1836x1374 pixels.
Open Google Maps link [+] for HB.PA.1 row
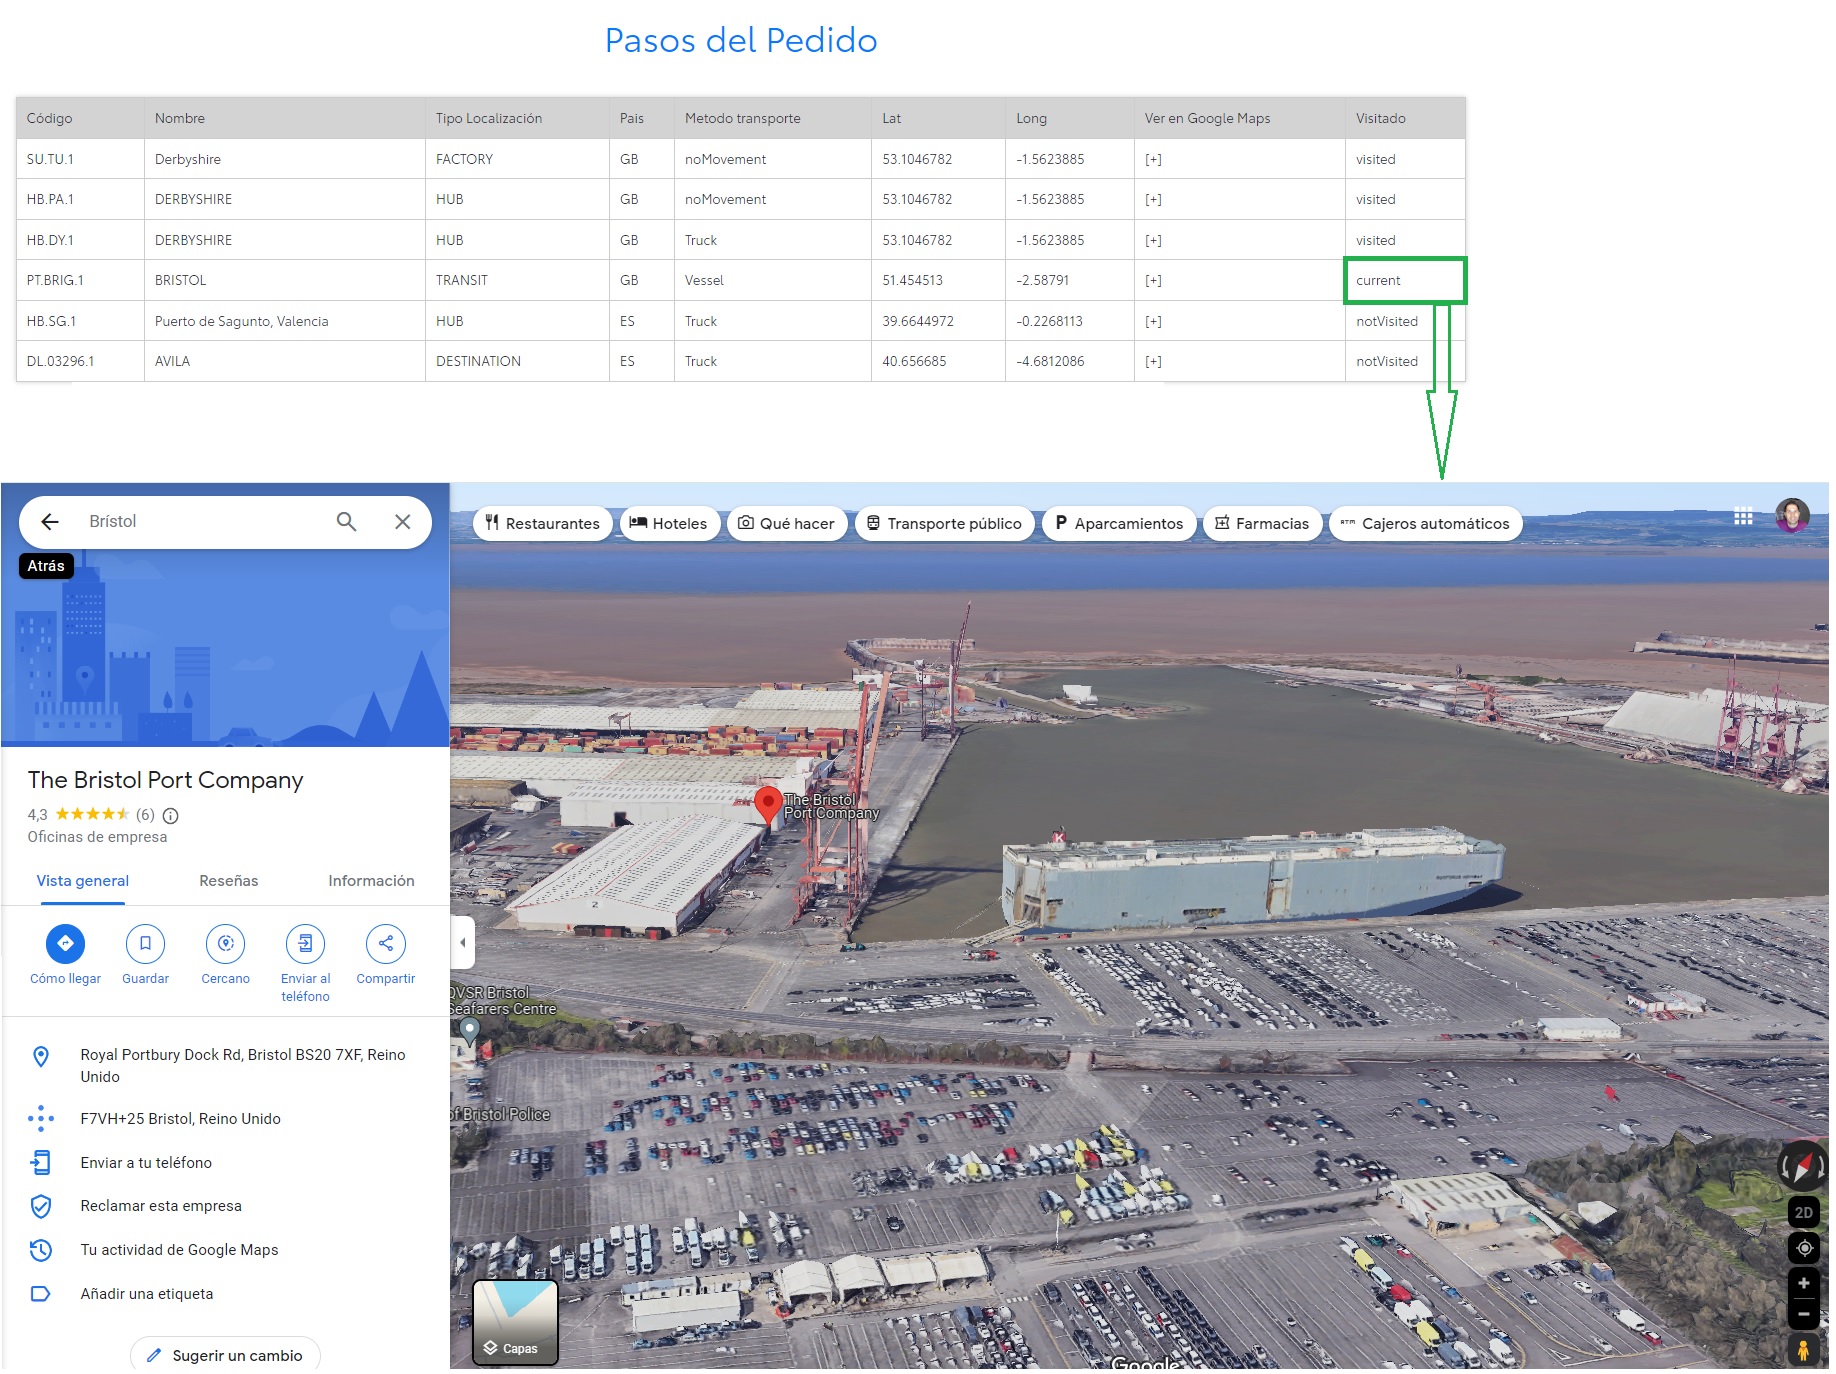1153,200
